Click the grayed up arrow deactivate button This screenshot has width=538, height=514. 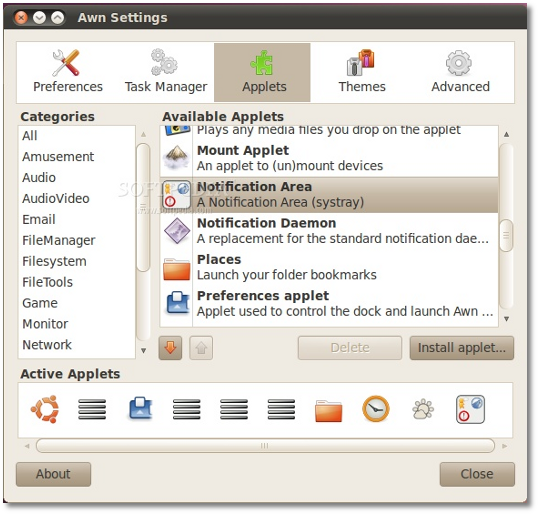[x=201, y=348]
